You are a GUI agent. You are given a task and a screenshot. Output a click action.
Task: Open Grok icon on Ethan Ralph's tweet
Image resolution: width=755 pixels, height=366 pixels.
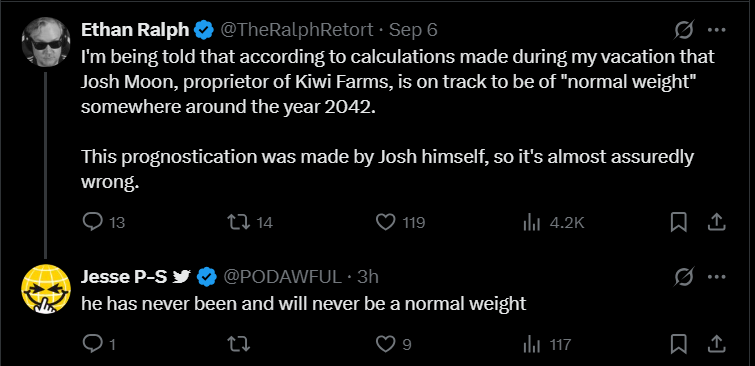[x=684, y=31]
